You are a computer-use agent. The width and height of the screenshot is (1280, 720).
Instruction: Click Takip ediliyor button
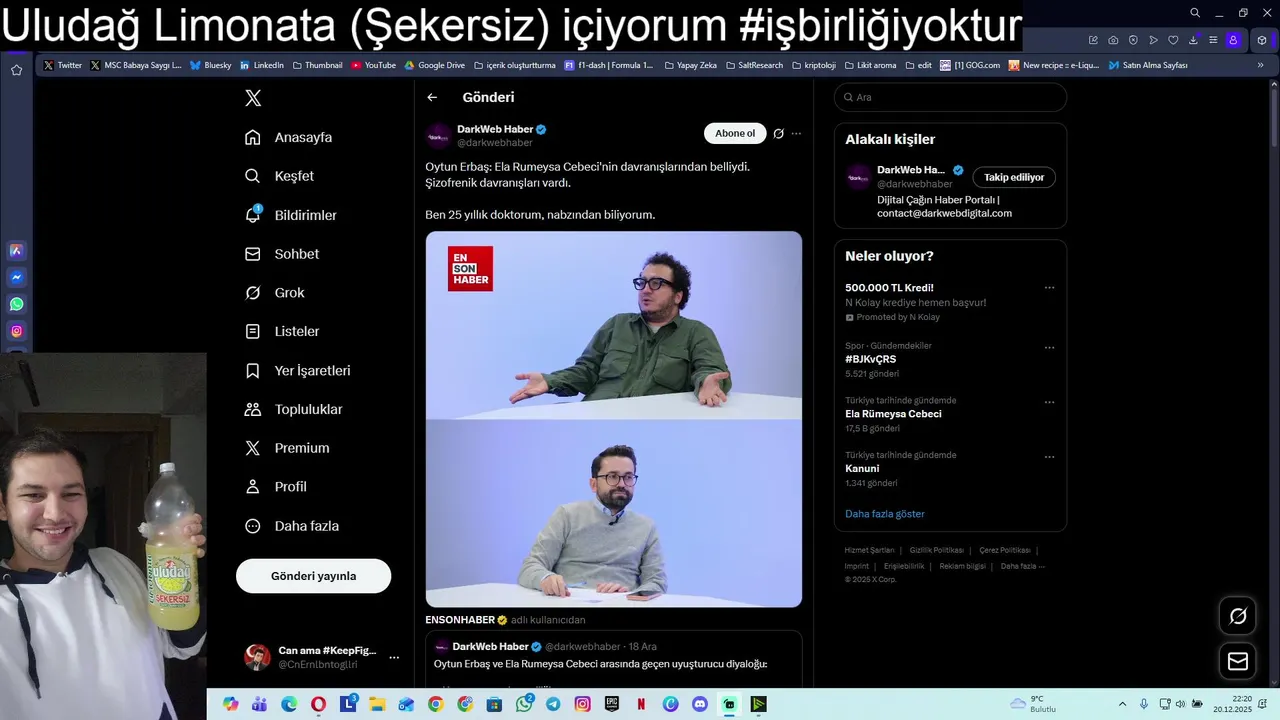tap(1014, 177)
